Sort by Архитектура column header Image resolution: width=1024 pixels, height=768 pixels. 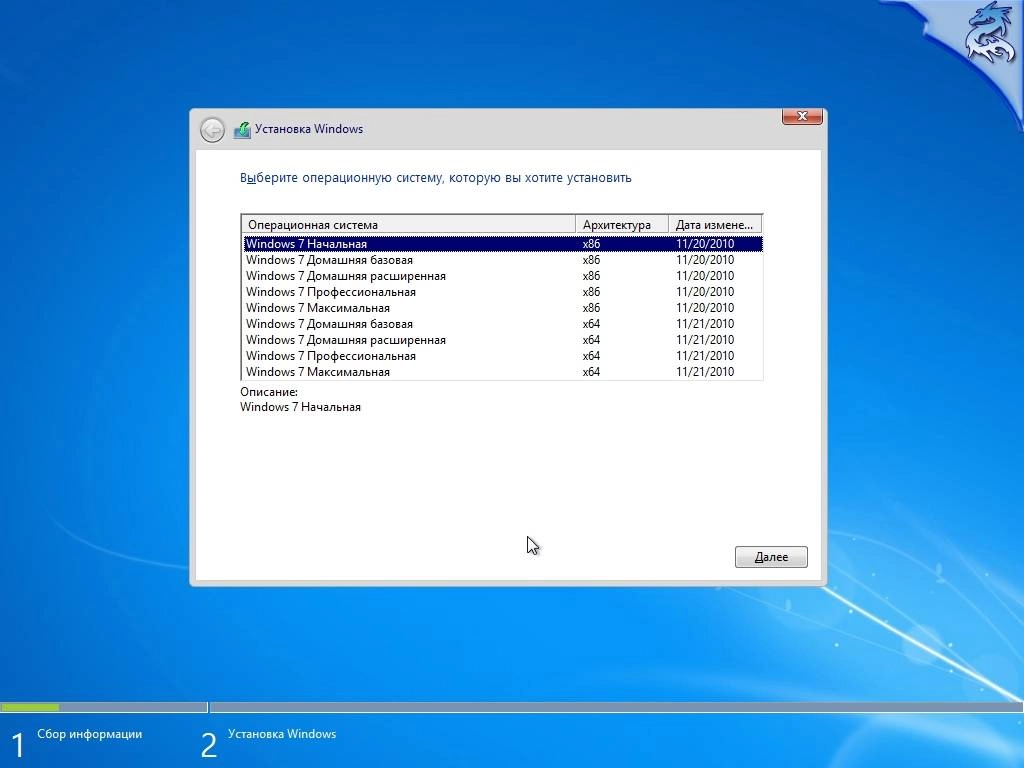click(x=622, y=225)
